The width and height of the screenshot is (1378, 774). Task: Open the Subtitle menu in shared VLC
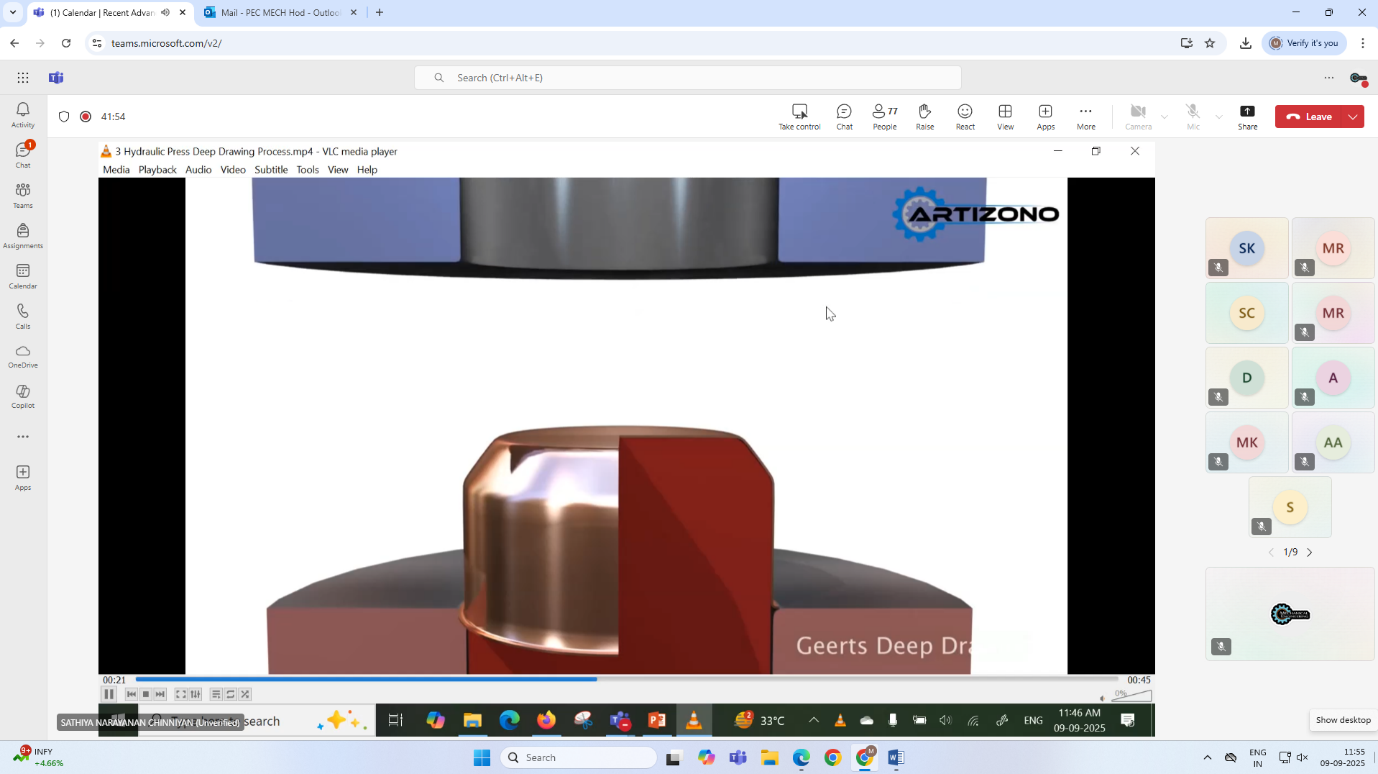click(271, 170)
